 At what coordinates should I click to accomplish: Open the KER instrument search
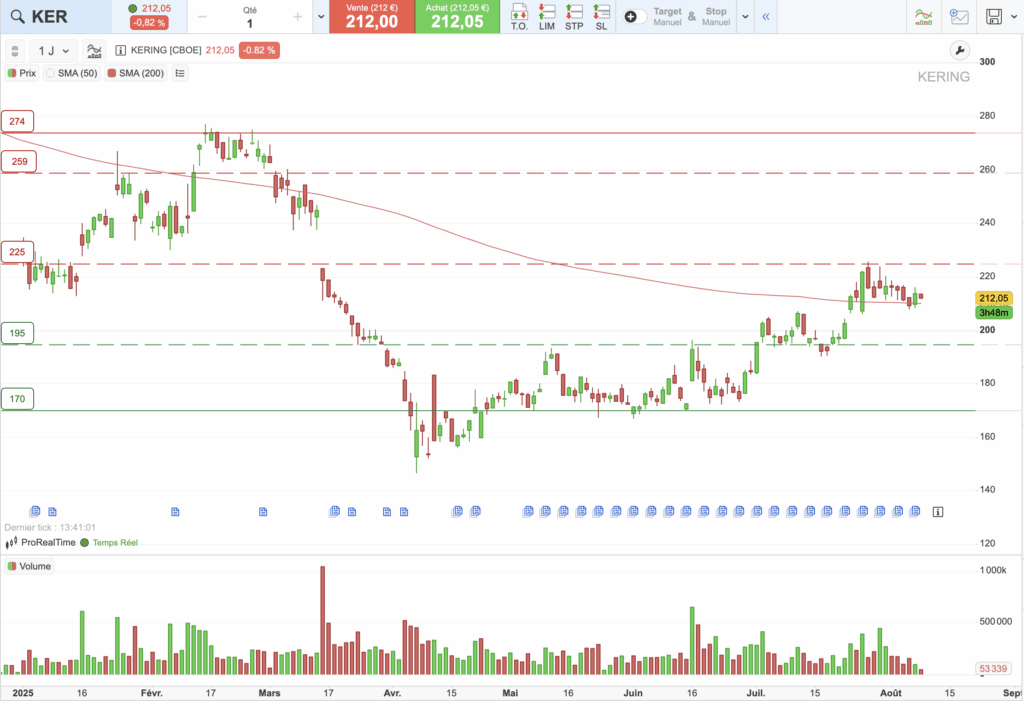[x=55, y=16]
